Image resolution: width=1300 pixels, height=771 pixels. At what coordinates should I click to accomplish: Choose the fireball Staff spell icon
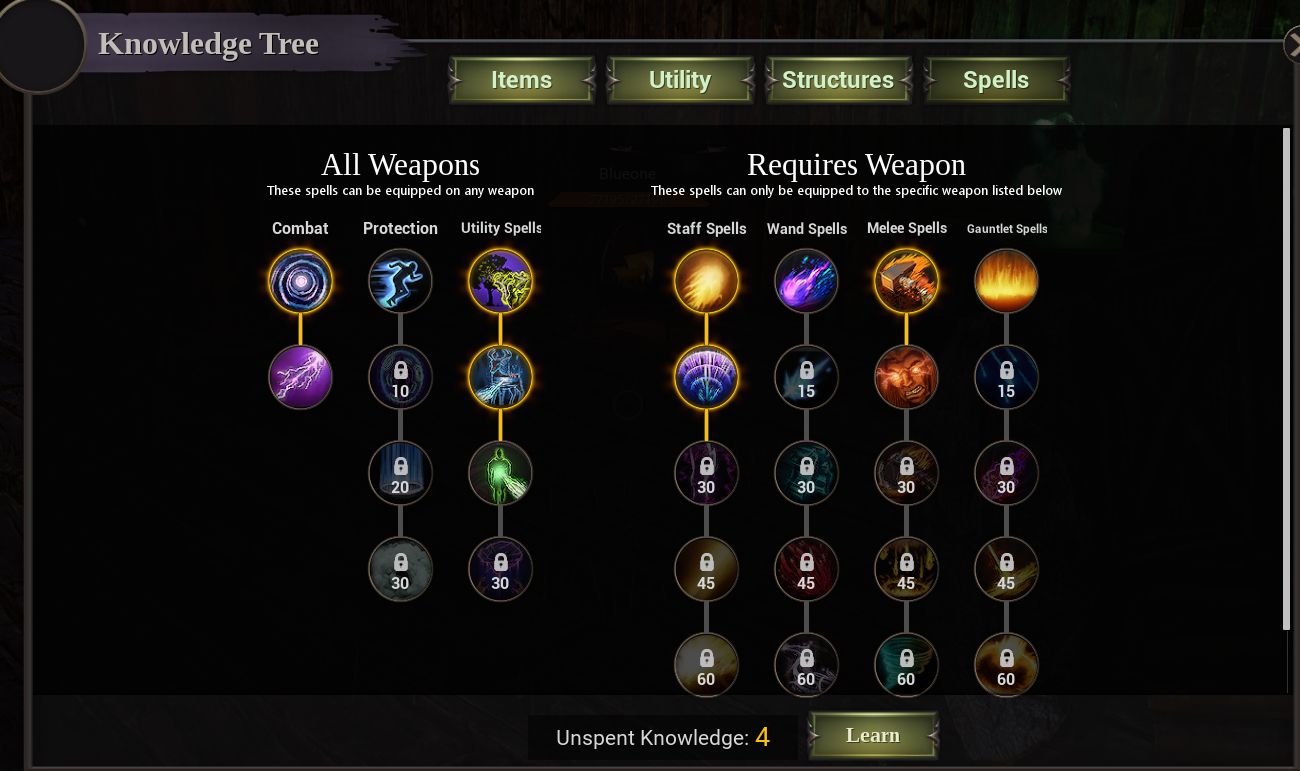tap(706, 281)
